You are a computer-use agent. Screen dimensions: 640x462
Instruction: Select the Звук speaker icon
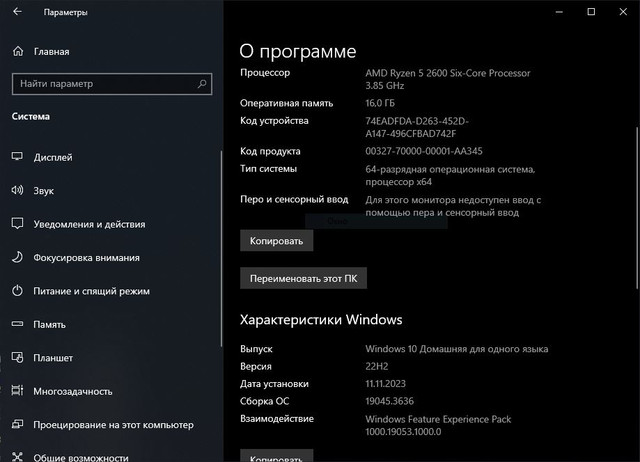coord(17,190)
